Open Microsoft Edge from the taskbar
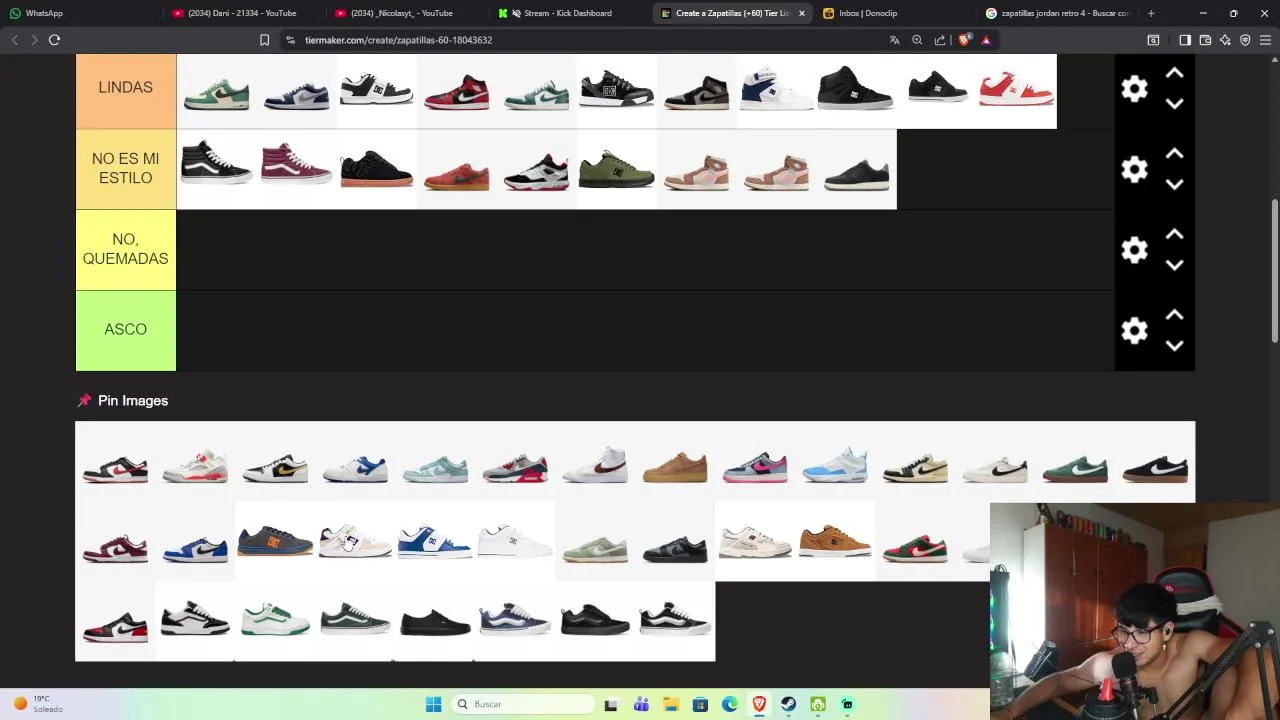The height and width of the screenshot is (720, 1280). click(x=730, y=704)
